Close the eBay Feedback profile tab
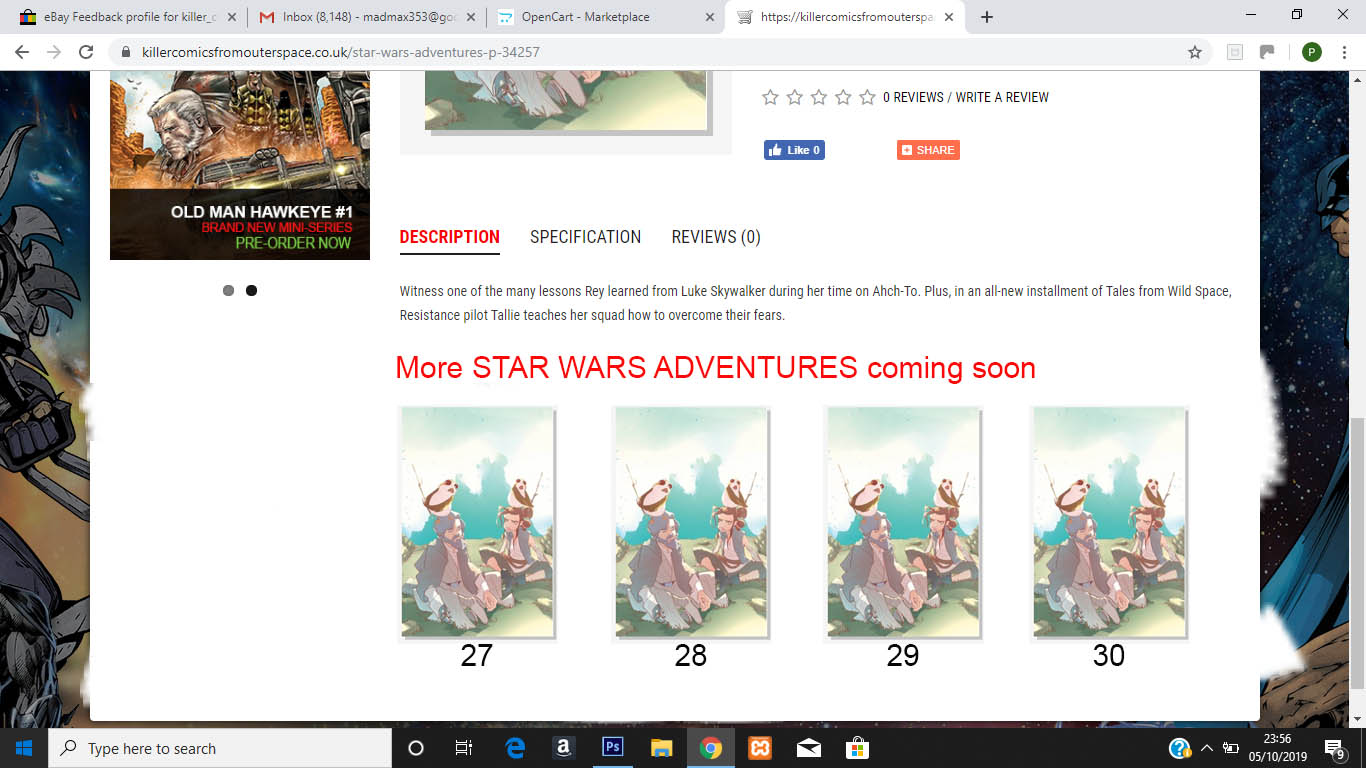The image size is (1366, 768). pyautogui.click(x=232, y=17)
